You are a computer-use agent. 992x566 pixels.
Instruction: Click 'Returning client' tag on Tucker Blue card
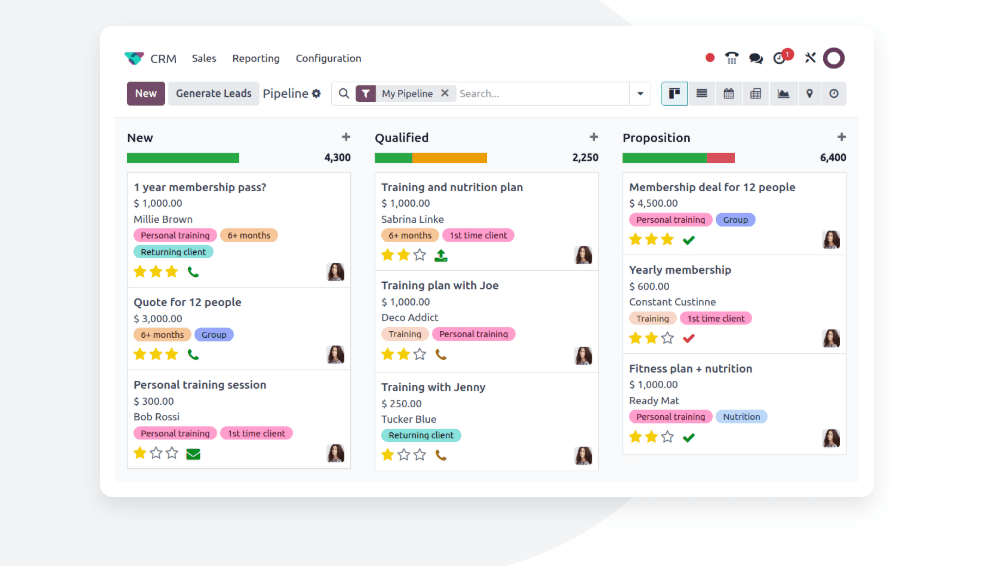[x=421, y=435]
